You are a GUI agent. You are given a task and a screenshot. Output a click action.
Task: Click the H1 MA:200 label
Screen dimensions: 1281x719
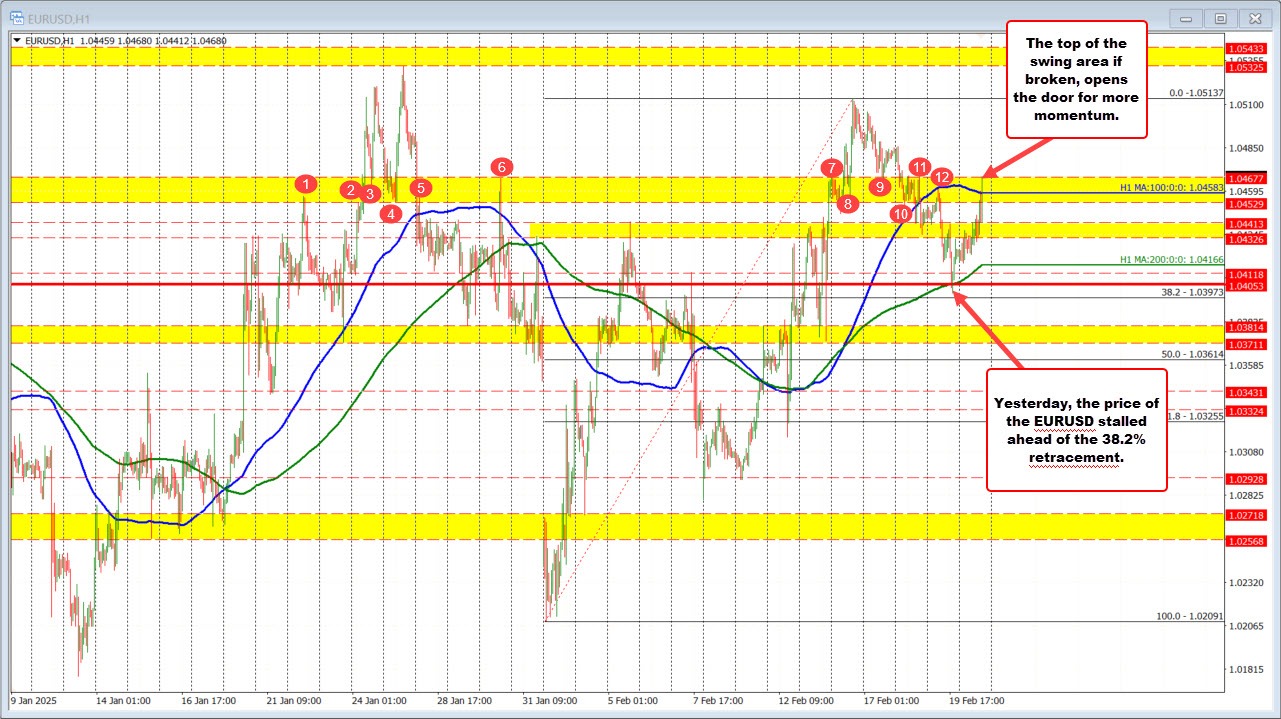coord(1171,259)
